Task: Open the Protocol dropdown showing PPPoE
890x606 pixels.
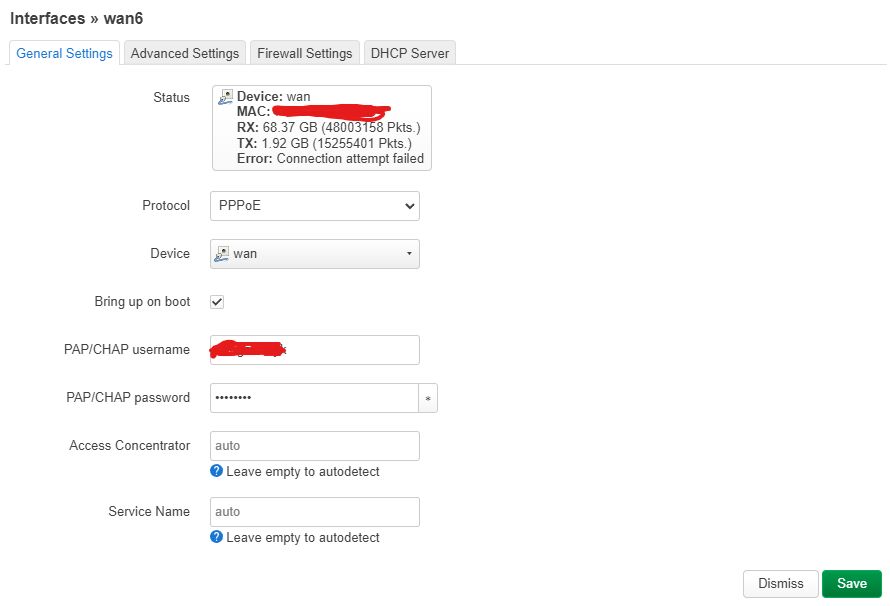Action: [x=315, y=206]
